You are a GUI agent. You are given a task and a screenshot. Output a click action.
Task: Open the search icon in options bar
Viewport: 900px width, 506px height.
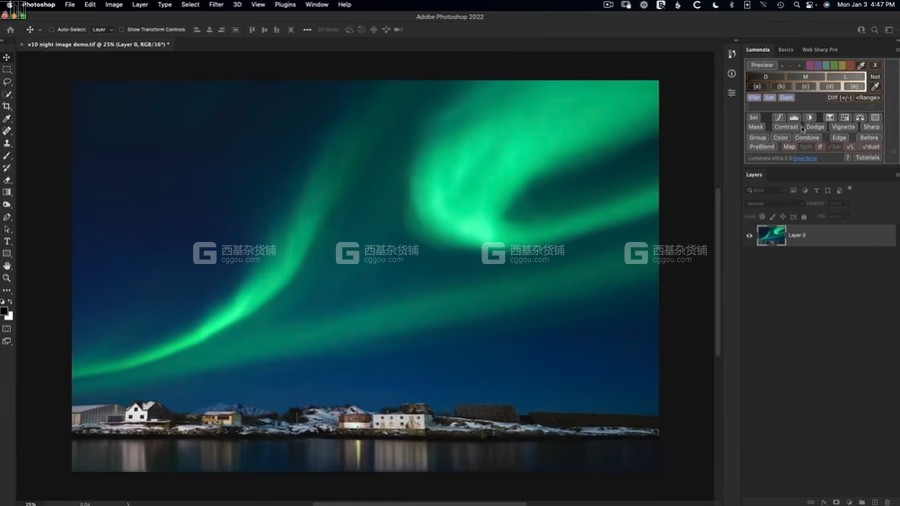click(x=874, y=30)
